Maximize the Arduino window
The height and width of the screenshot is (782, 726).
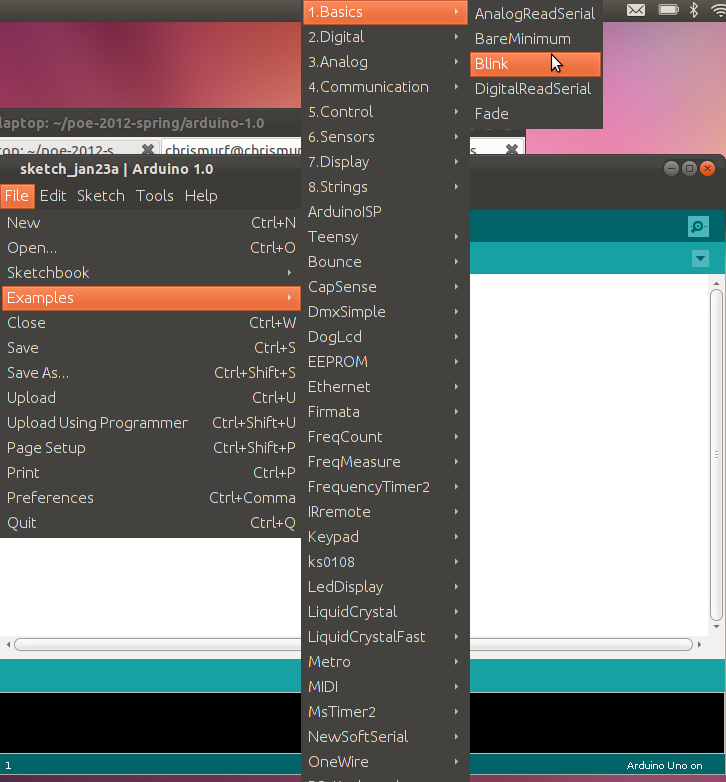(x=690, y=169)
